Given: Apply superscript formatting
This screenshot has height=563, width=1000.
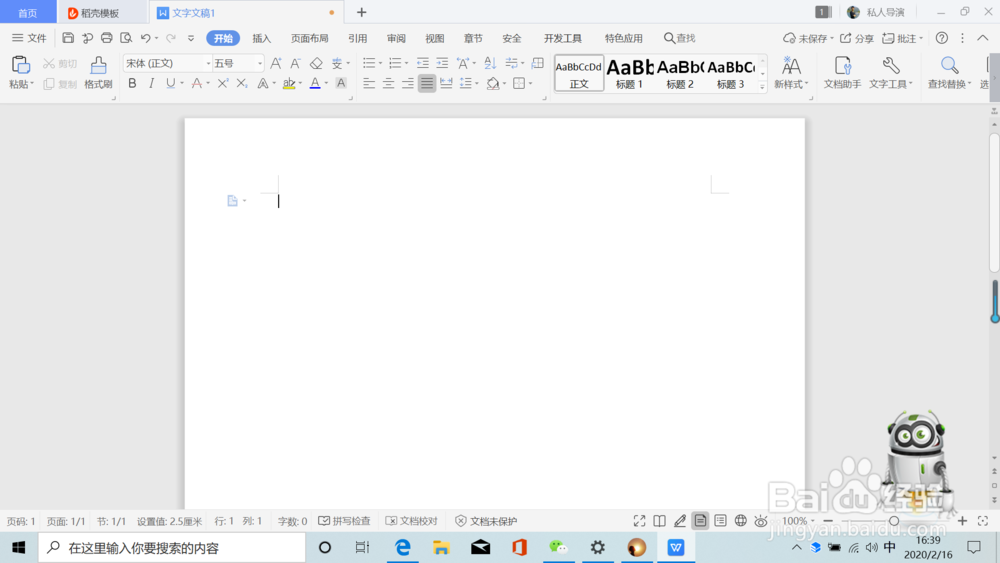Looking at the screenshot, I should (x=222, y=83).
